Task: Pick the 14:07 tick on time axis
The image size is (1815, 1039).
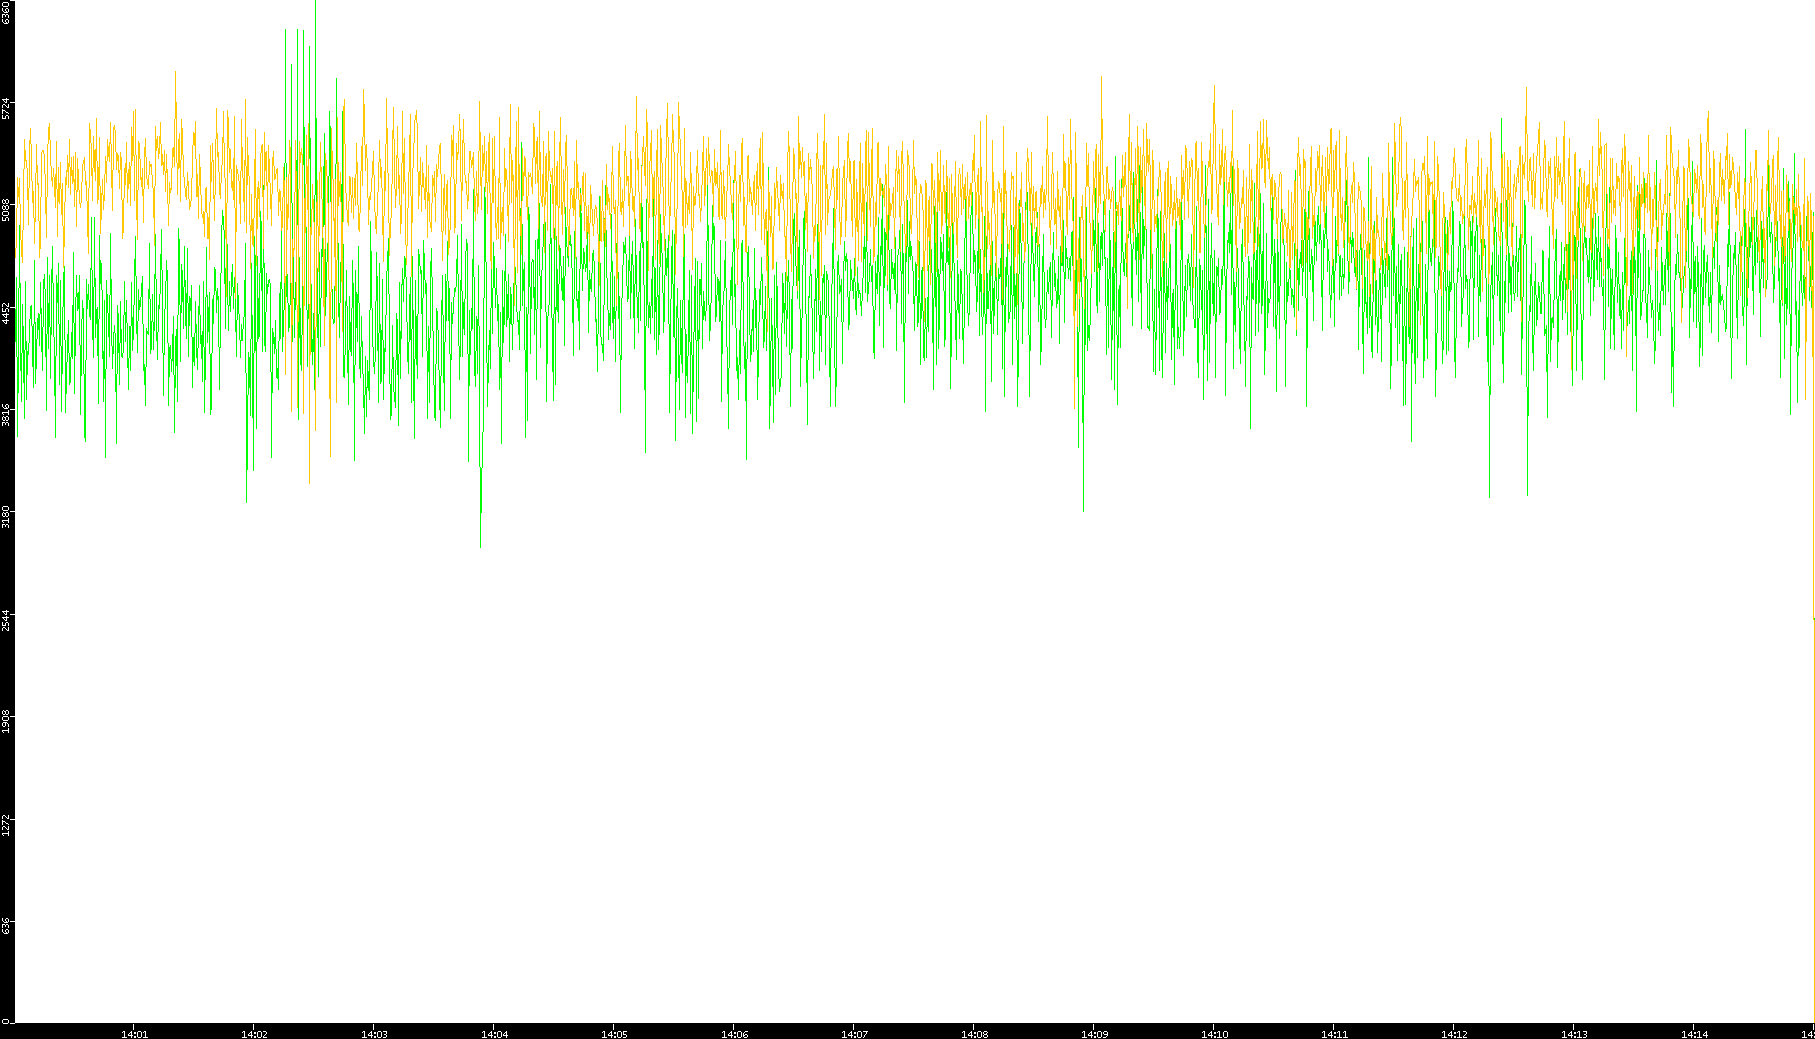Action: (x=854, y=1034)
